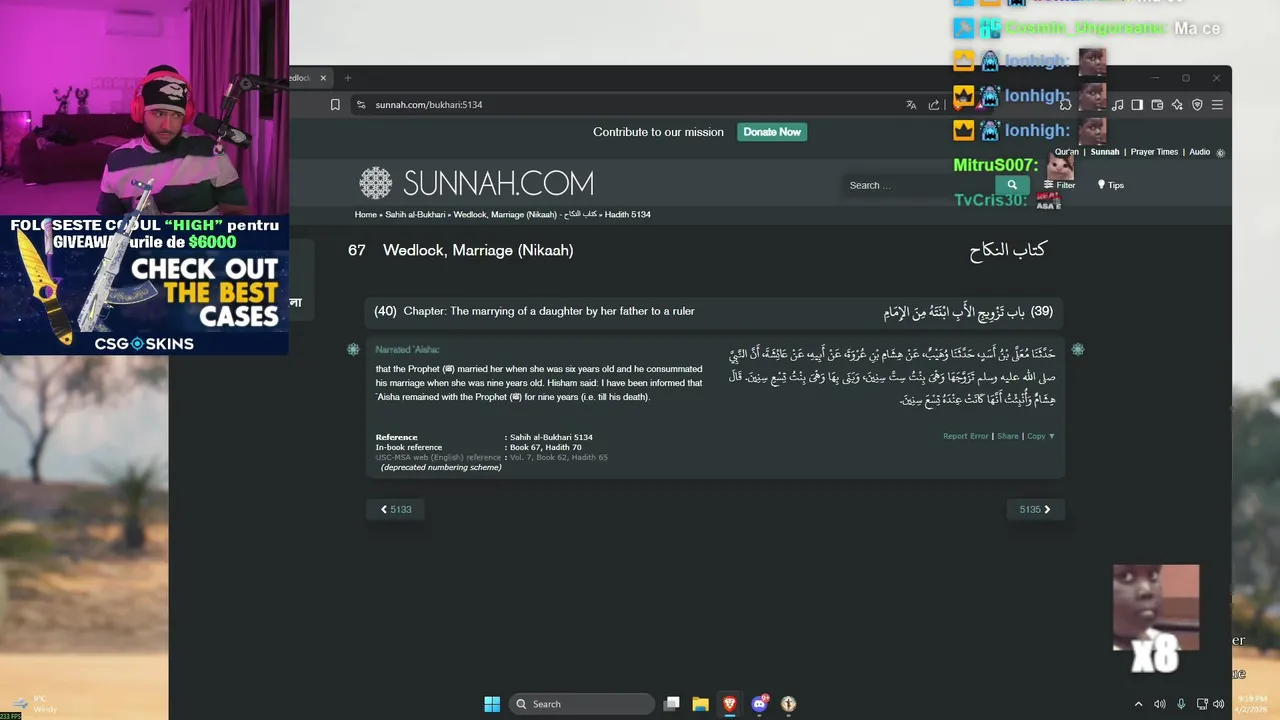This screenshot has width=1280, height=720.
Task: Click the 'Book 67, Hadith 70' reference text
Action: click(545, 447)
